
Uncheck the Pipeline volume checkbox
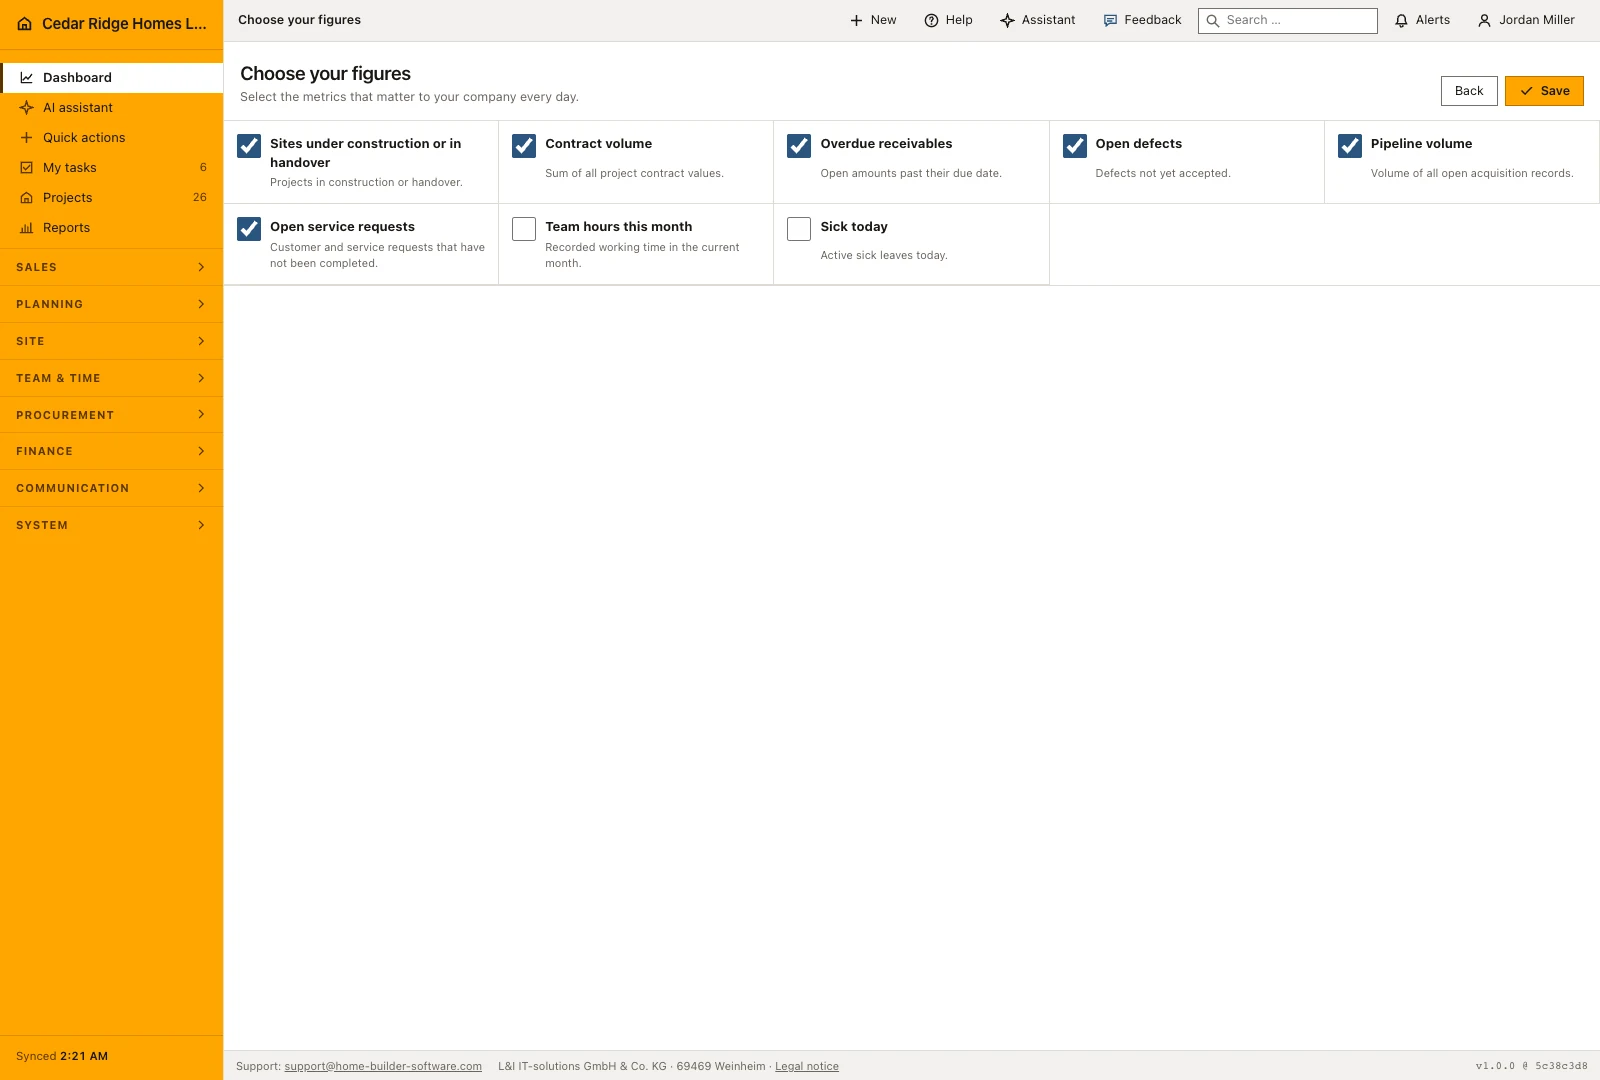click(x=1350, y=146)
